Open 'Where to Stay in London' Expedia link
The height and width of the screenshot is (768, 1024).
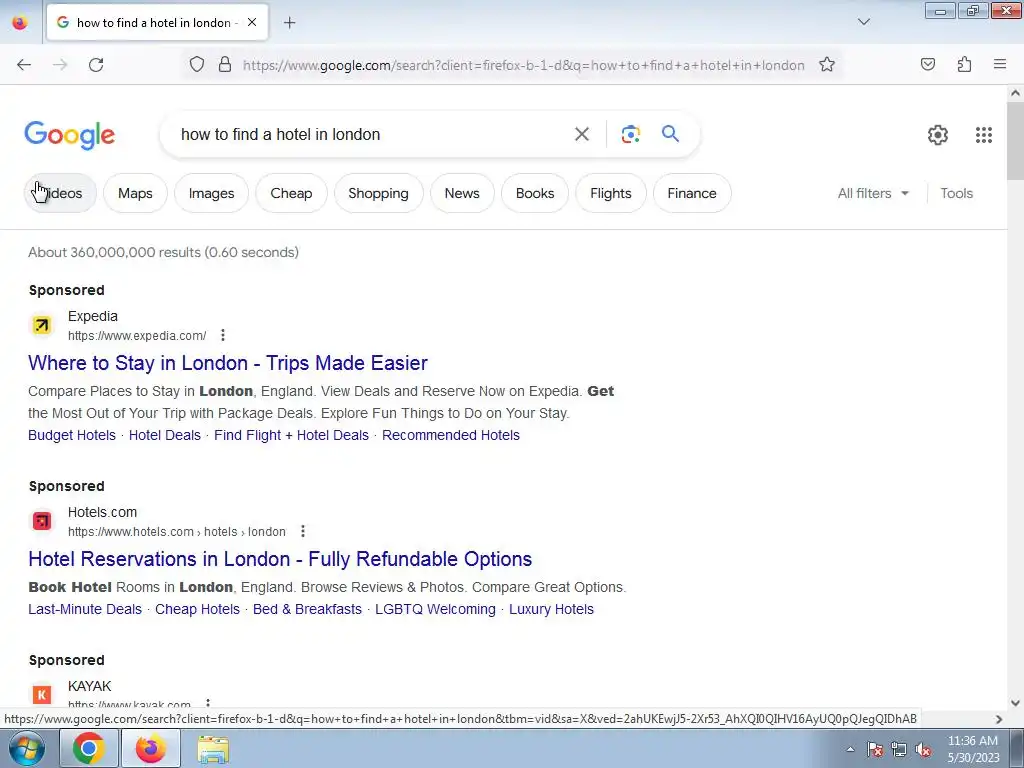pyautogui.click(x=228, y=362)
